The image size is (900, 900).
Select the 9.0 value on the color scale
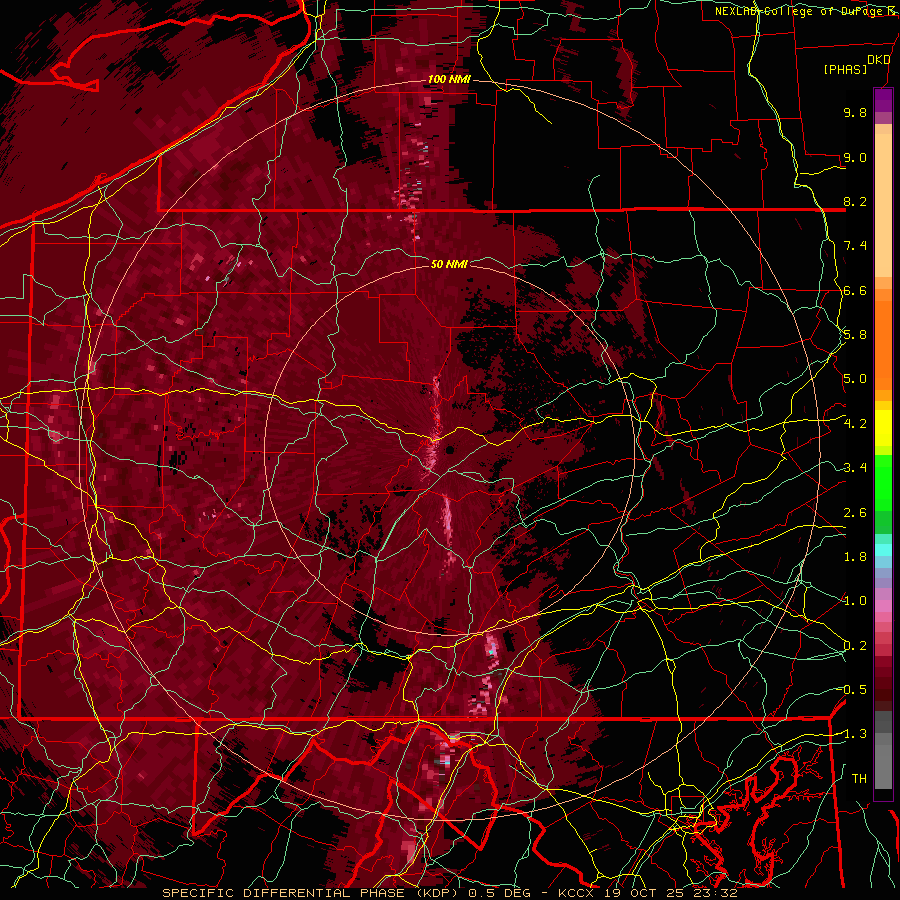[x=855, y=157]
